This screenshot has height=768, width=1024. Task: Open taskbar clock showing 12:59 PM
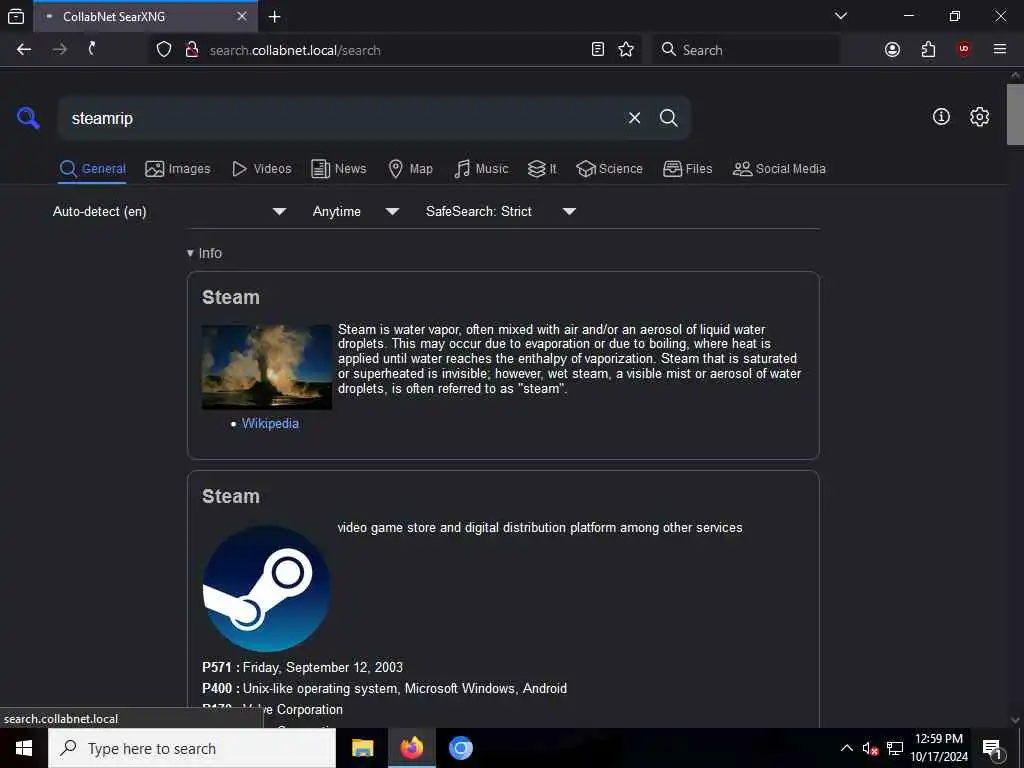[x=939, y=748]
